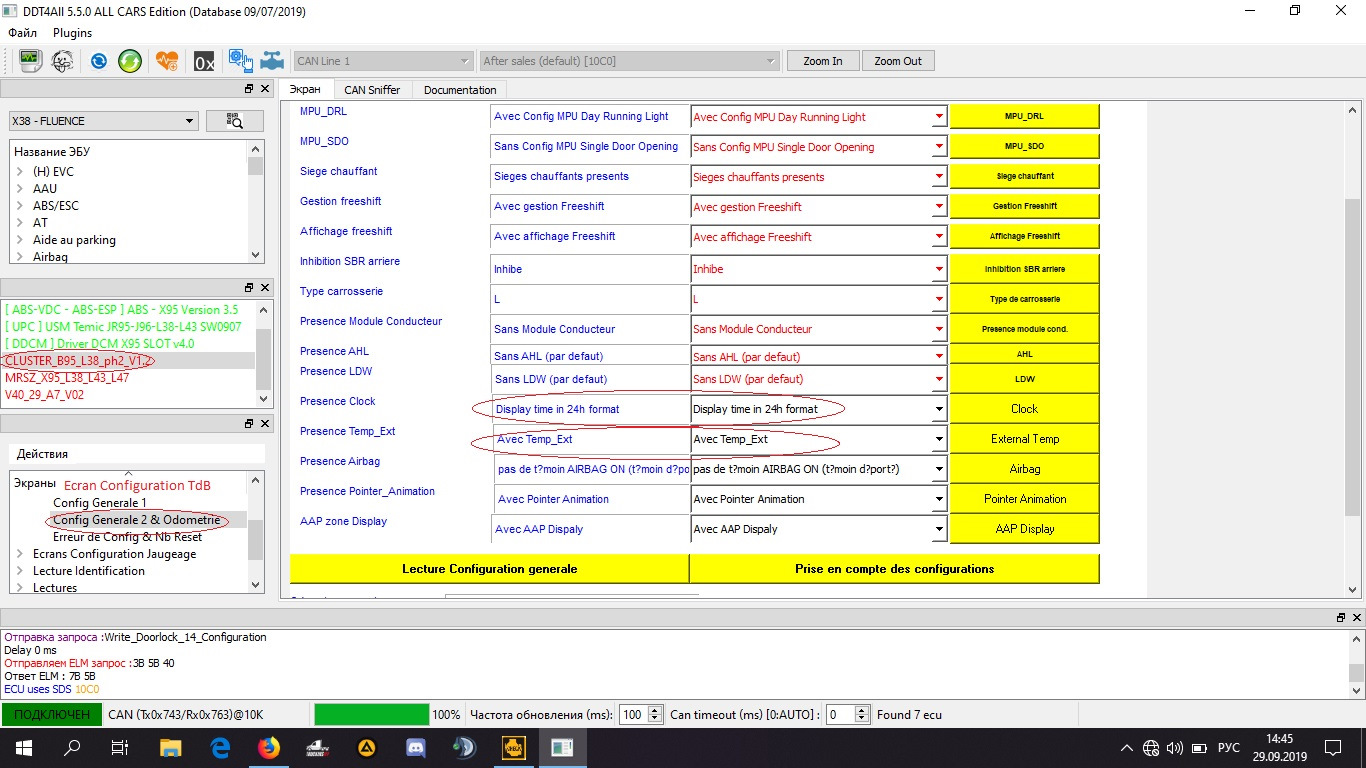Open the Plugins menu
The height and width of the screenshot is (768, 1366).
click(72, 33)
